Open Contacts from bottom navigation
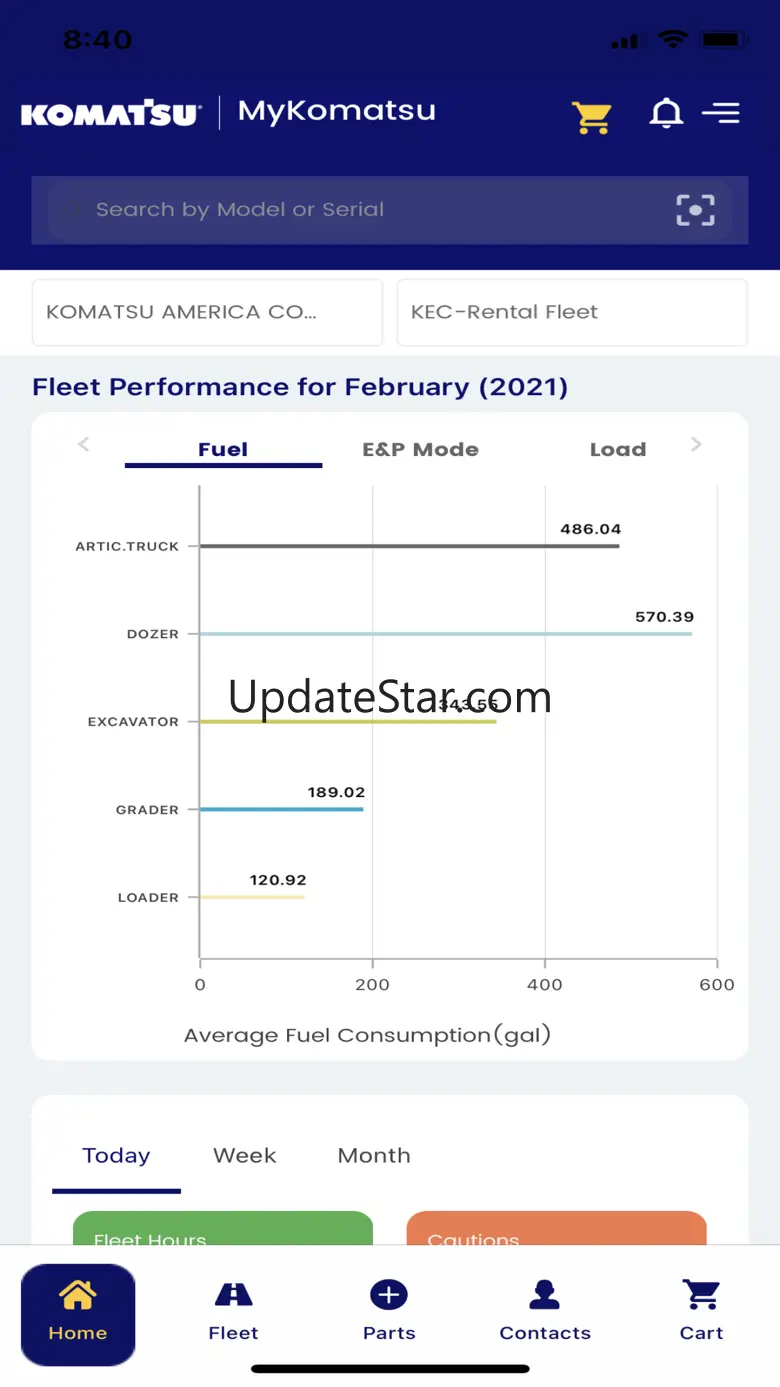The image size is (780, 1387). 545,1313
